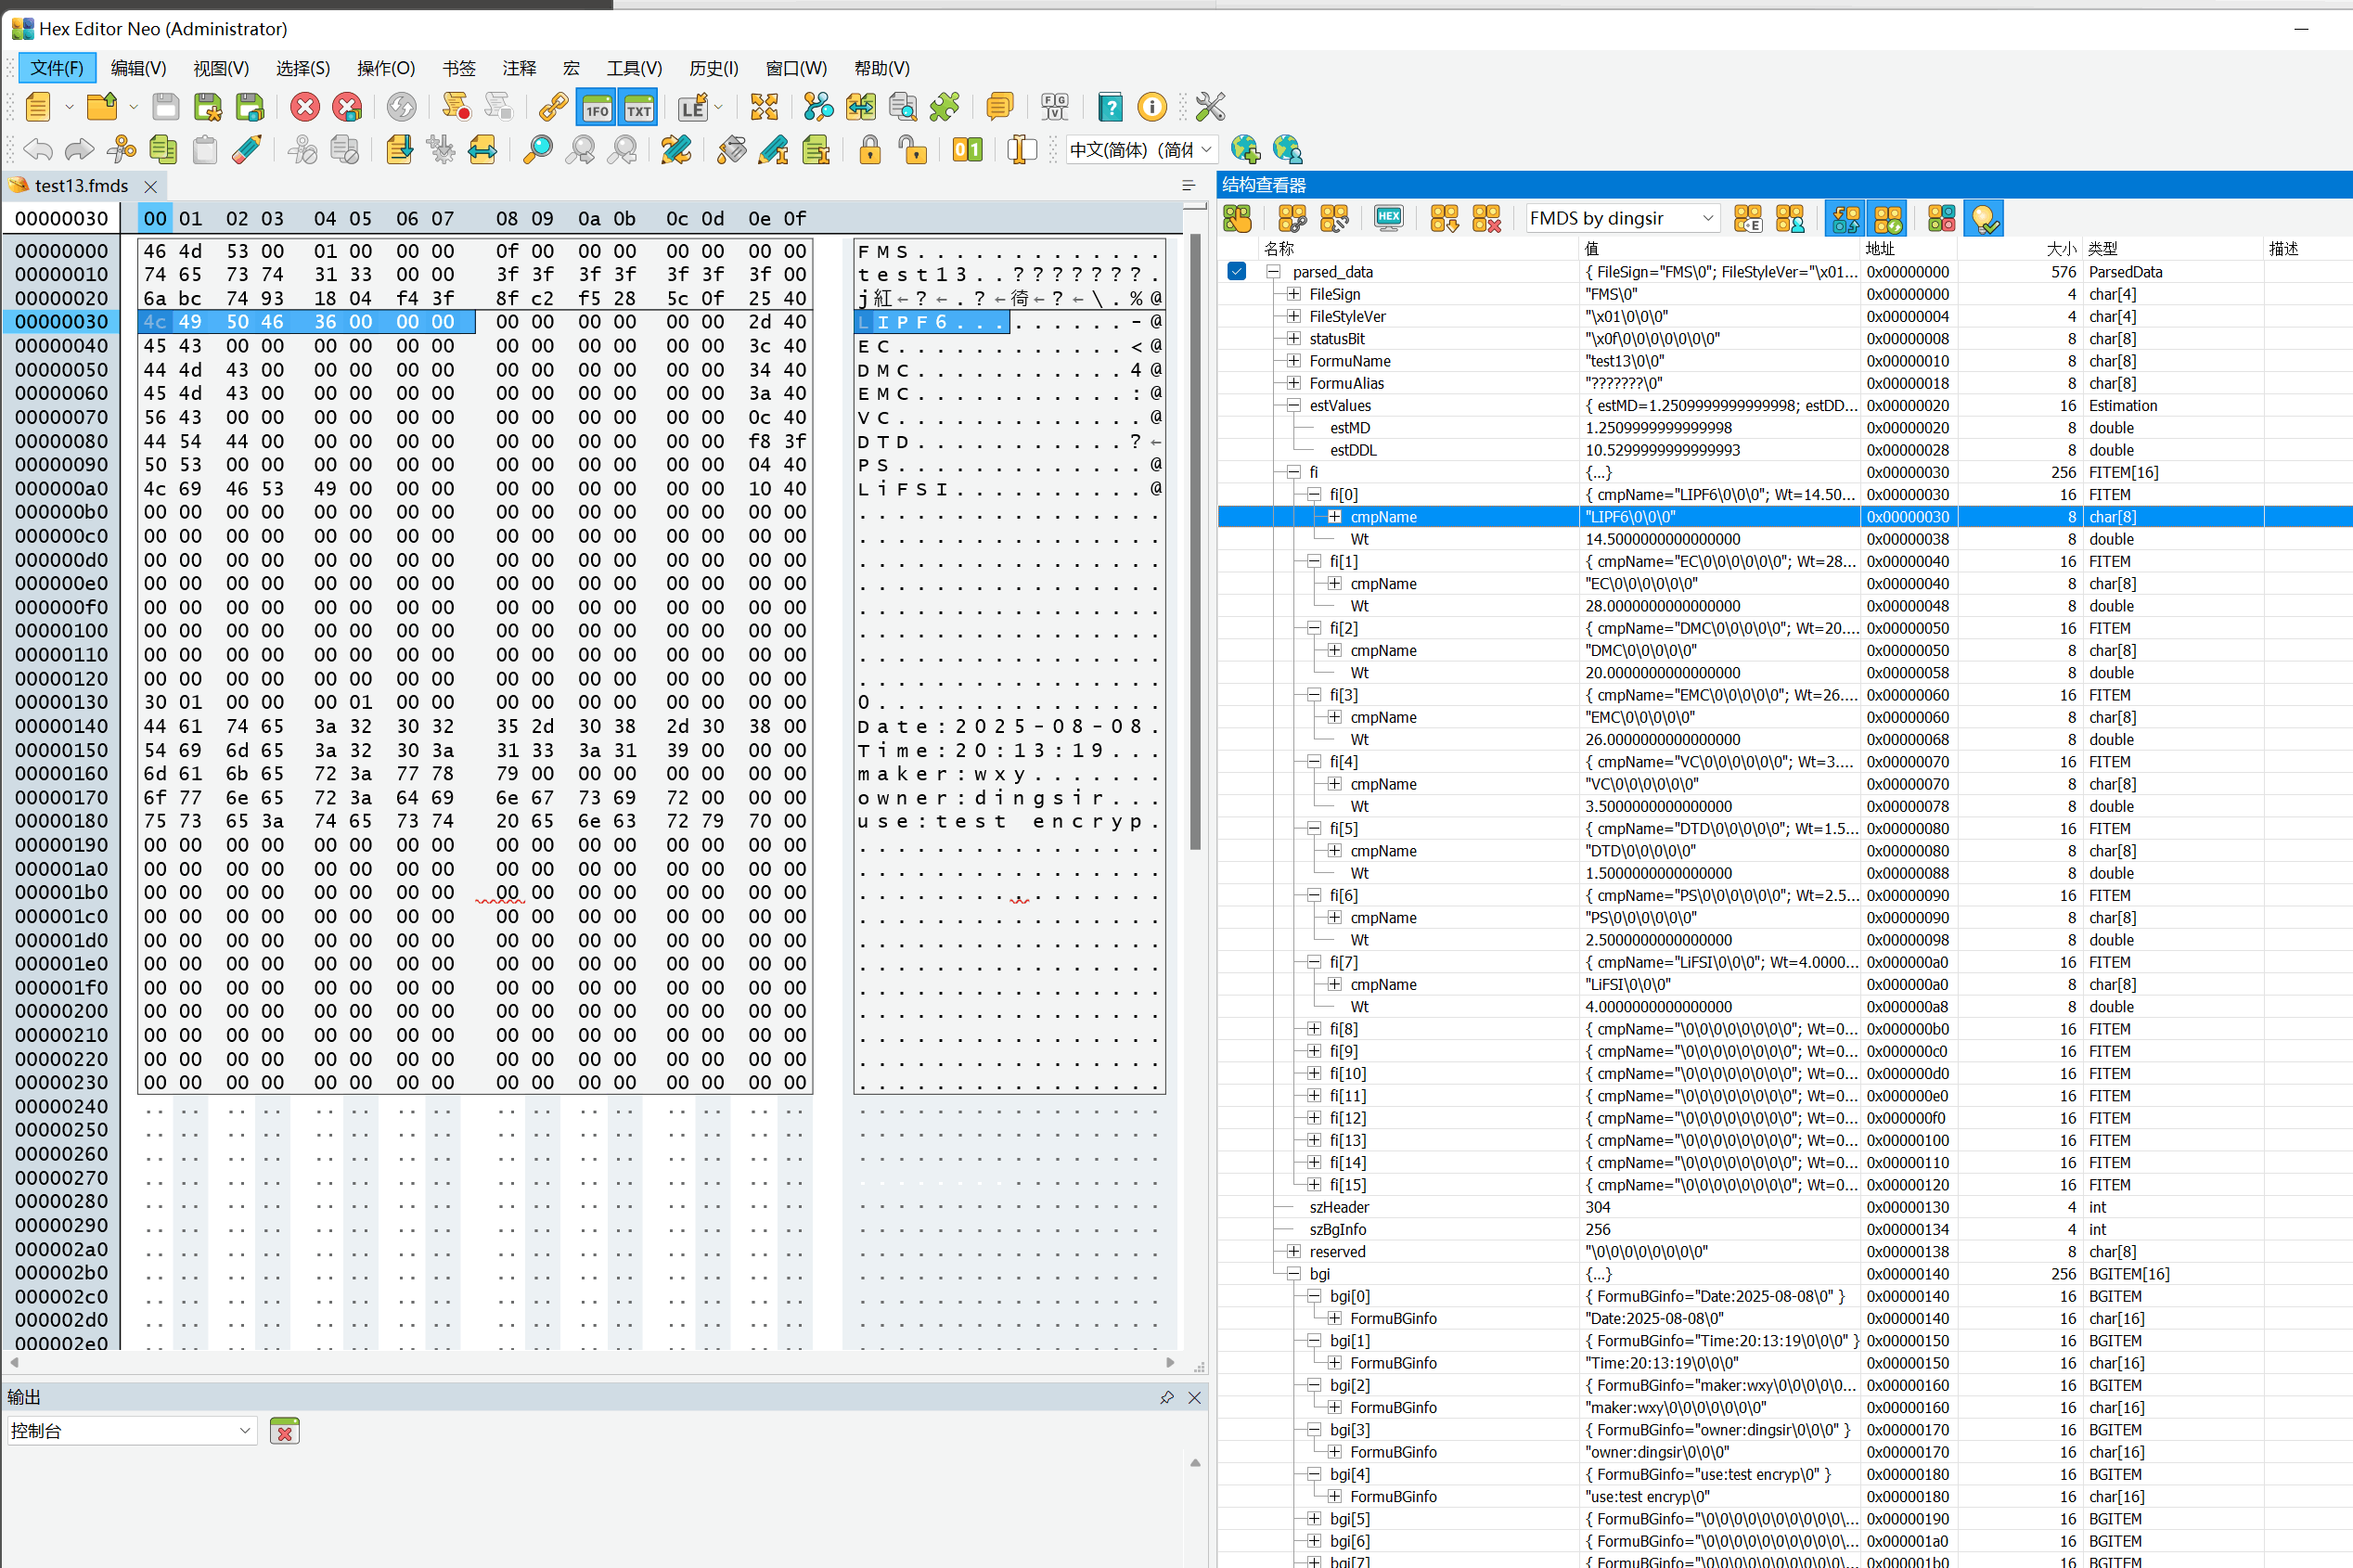The image size is (2353, 1568).
Task: Click the green puzzle piece icon
Action: pyautogui.click(x=944, y=106)
